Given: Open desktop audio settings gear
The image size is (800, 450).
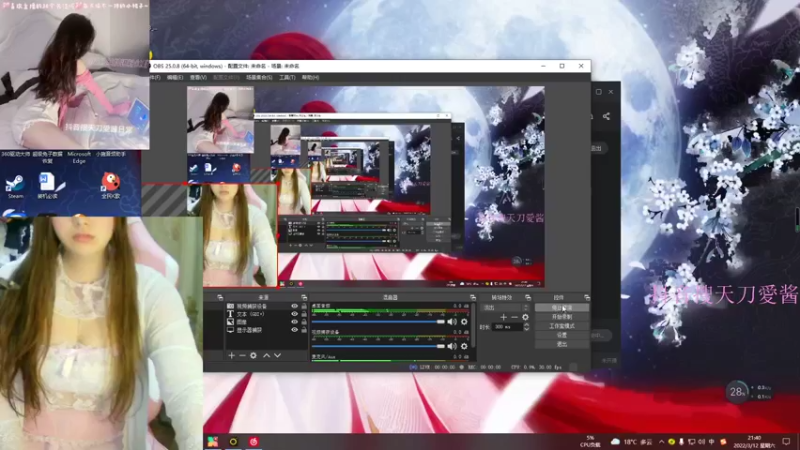Looking at the screenshot, I should 464,321.
